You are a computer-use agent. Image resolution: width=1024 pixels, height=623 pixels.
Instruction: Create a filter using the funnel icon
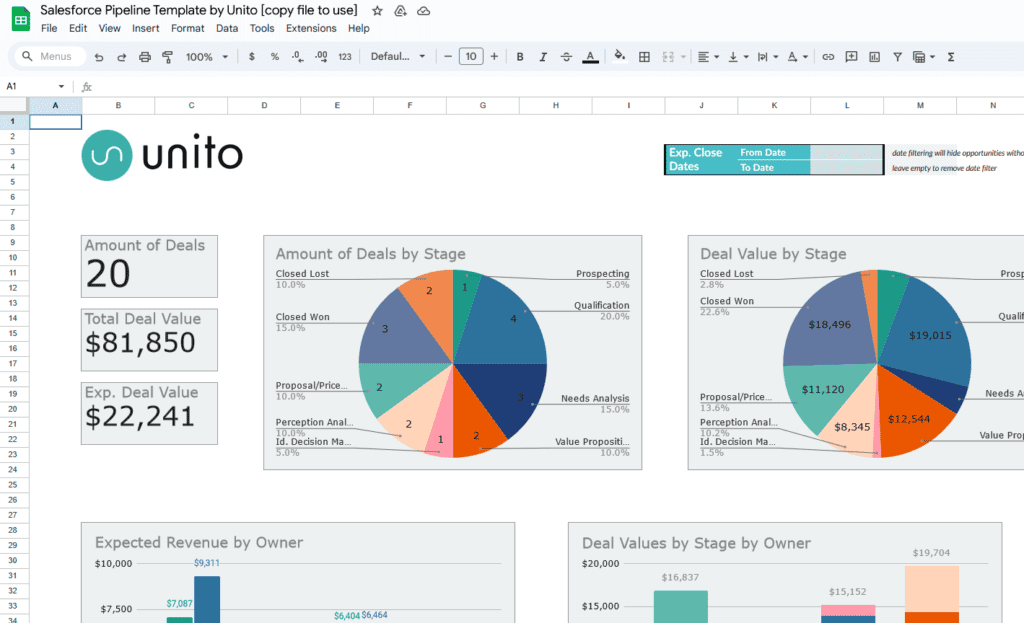(x=897, y=56)
